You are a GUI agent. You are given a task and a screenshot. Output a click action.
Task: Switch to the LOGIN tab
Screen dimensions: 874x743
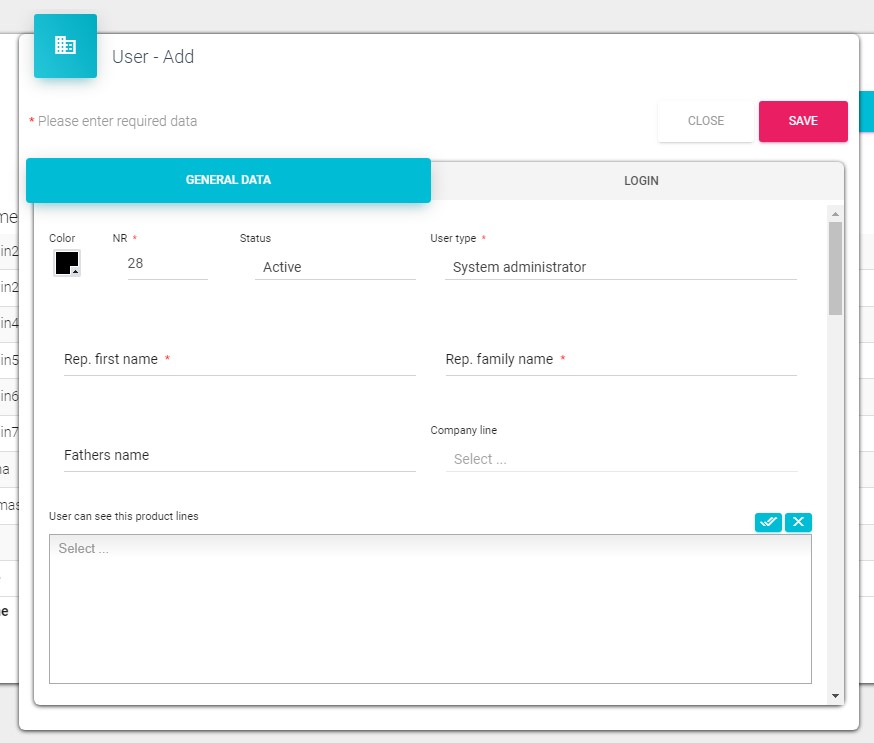(641, 181)
